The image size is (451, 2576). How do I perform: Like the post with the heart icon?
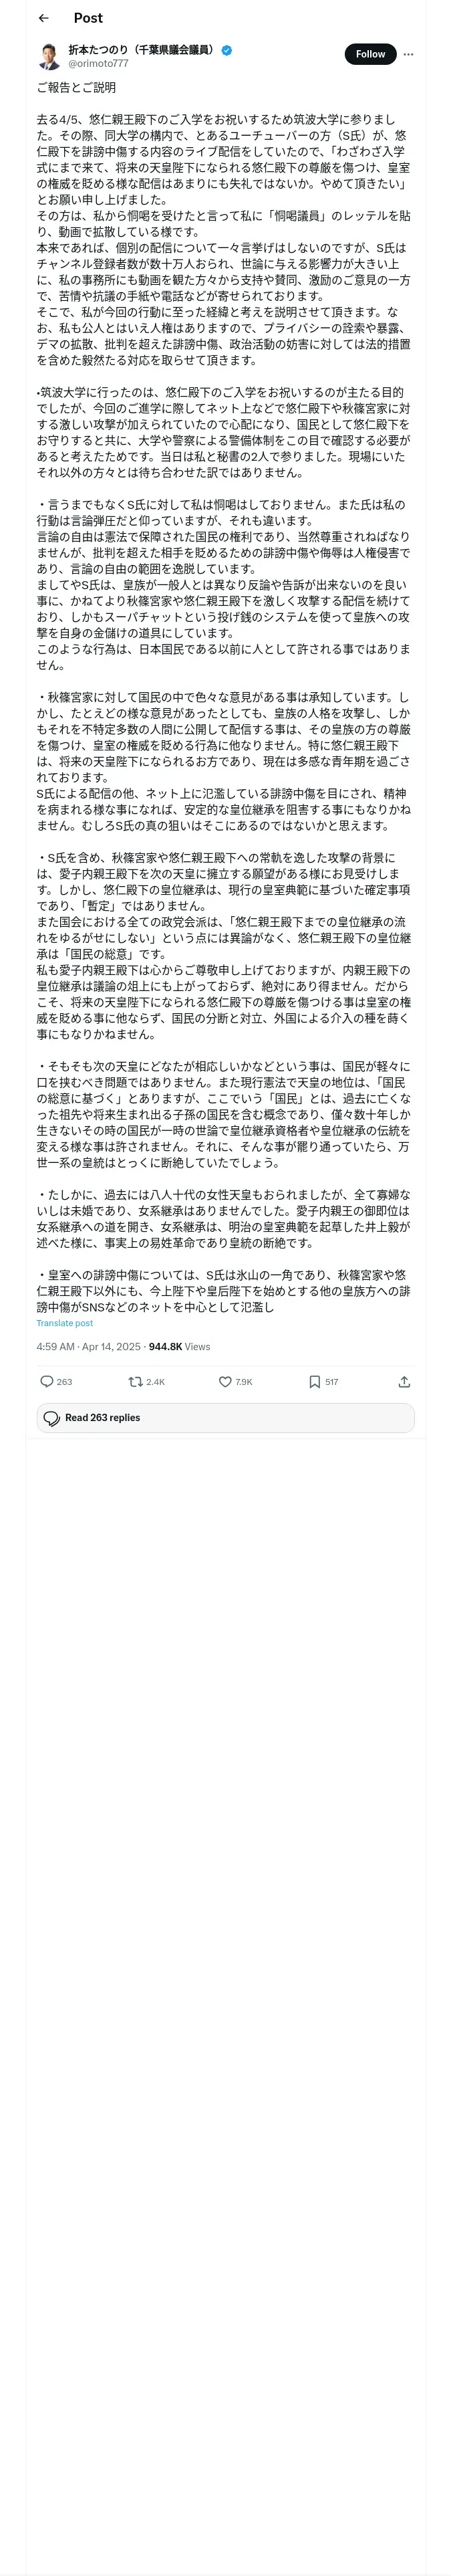coord(225,1382)
